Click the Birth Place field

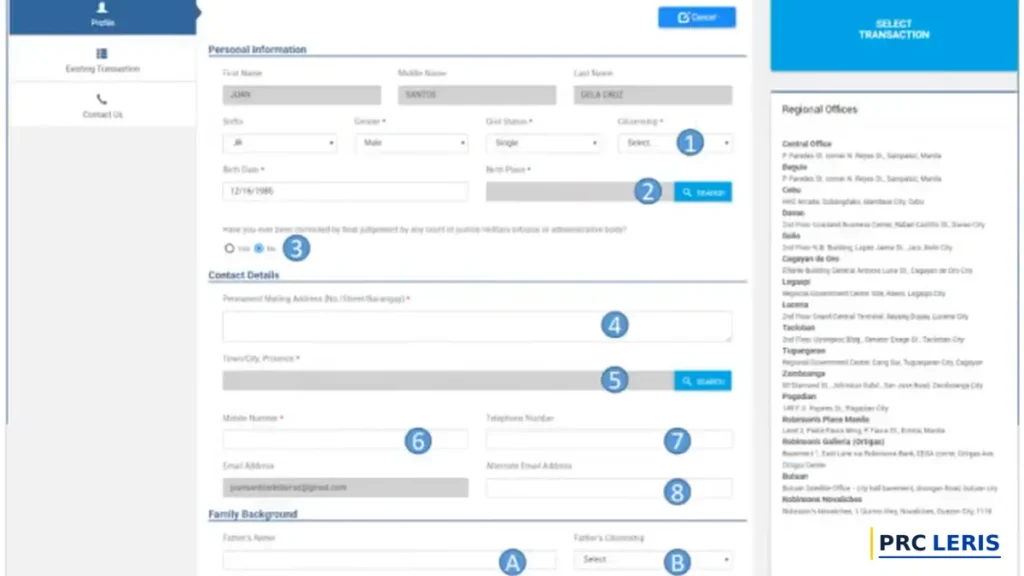pyautogui.click(x=580, y=191)
